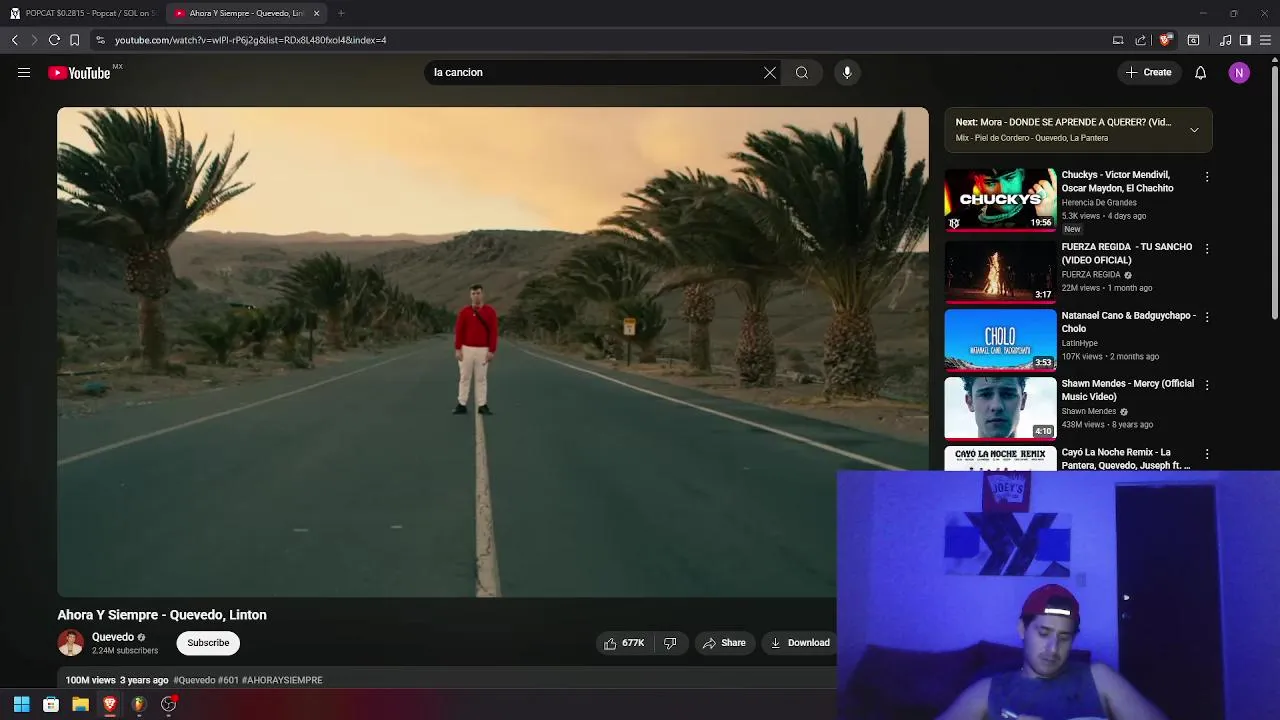Open account menu avatar N
This screenshot has width=1280, height=720.
(x=1239, y=73)
